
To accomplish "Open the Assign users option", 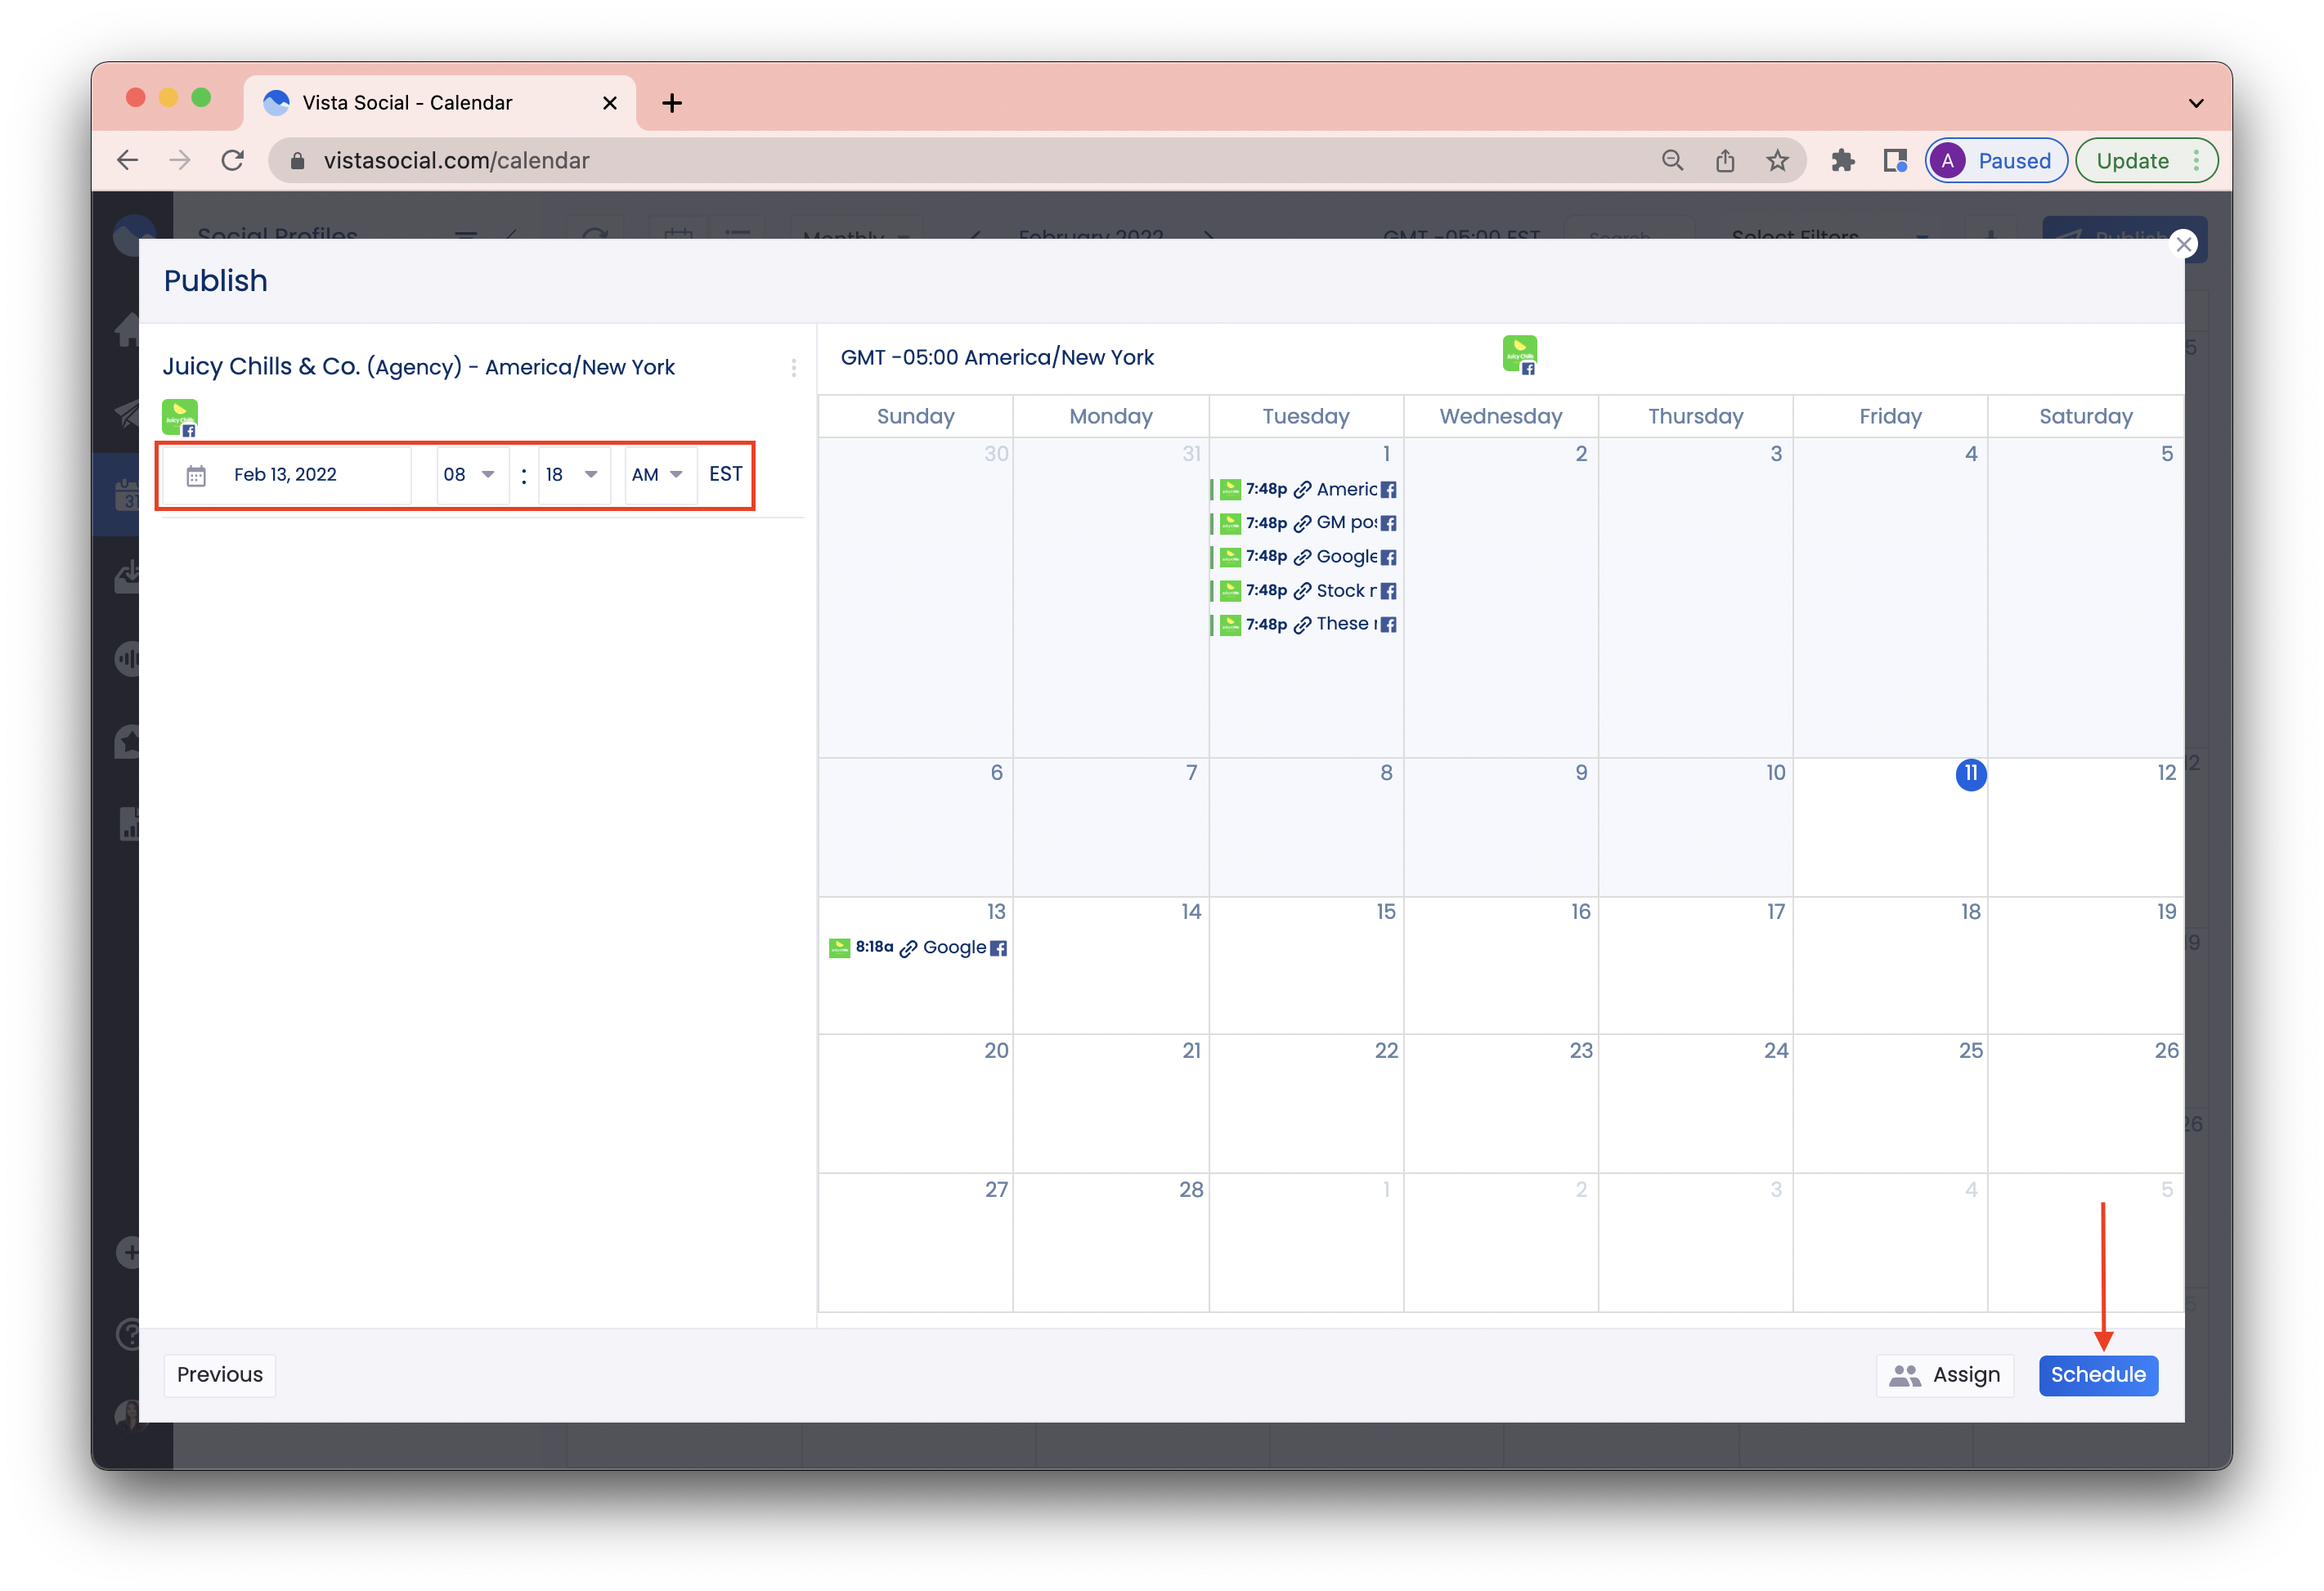I will [1944, 1374].
